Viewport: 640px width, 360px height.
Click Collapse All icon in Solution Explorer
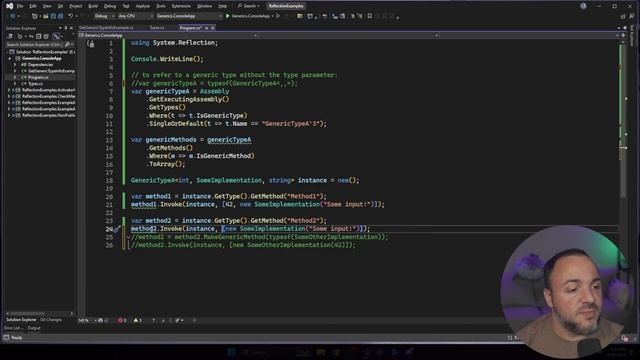point(39,36)
